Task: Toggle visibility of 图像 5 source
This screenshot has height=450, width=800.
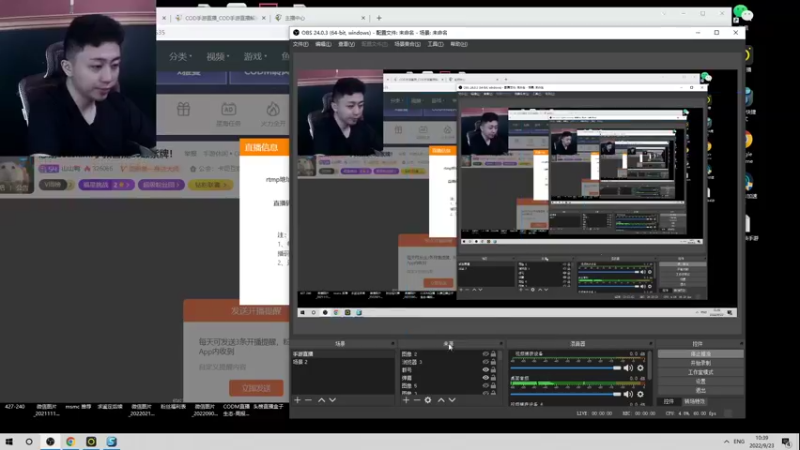Action: point(485,386)
